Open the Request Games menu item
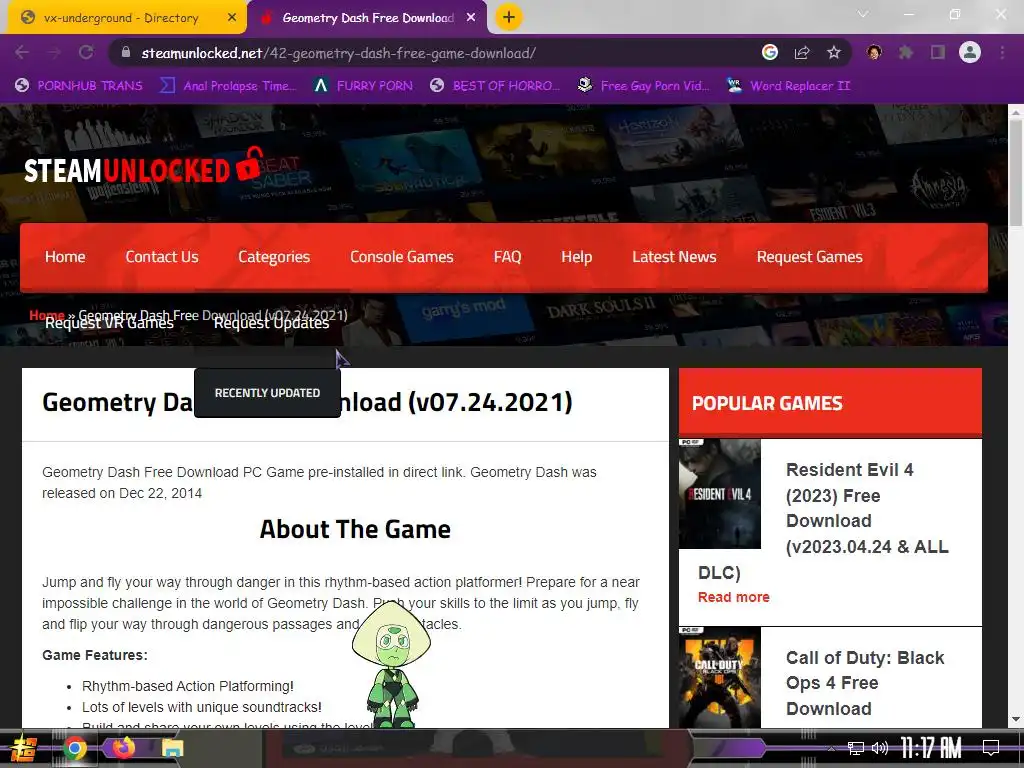1024x768 pixels. (x=810, y=257)
